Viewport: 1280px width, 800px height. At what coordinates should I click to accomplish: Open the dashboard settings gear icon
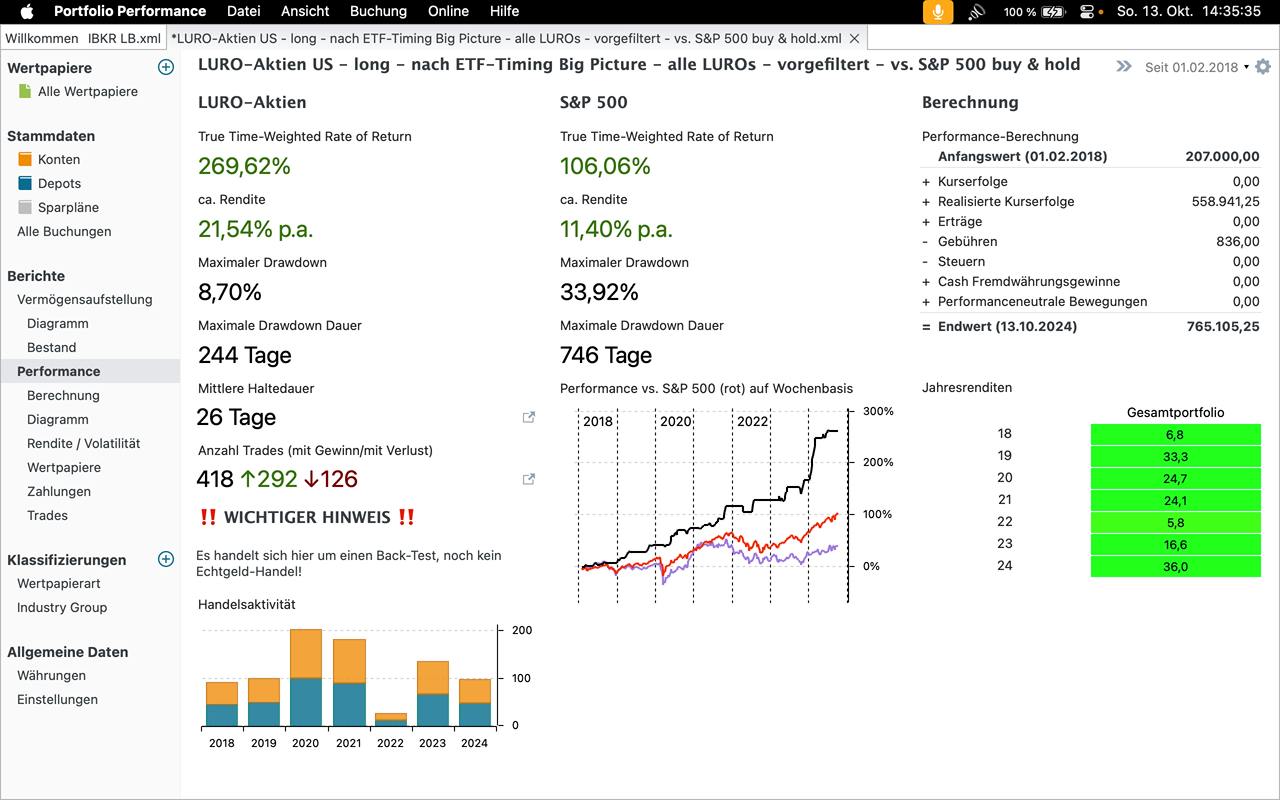[x=1263, y=67]
